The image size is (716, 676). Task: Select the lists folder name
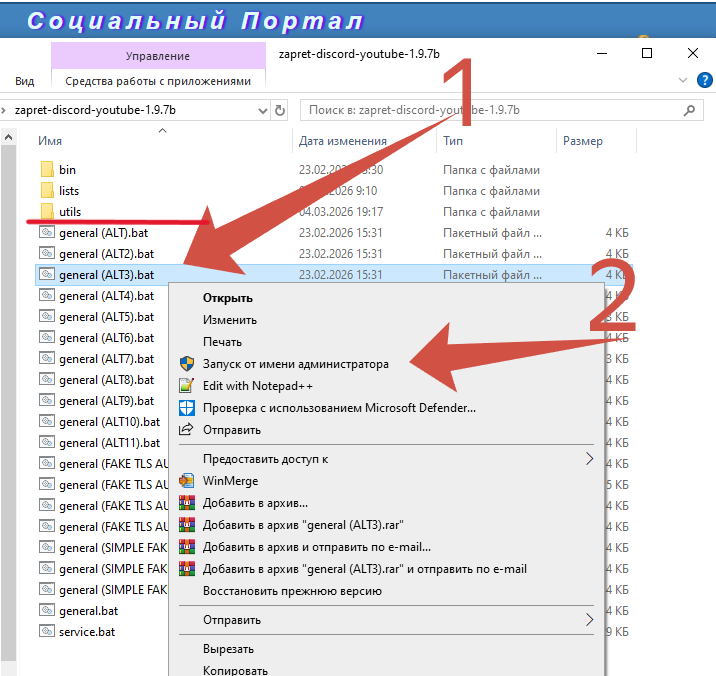click(x=69, y=191)
